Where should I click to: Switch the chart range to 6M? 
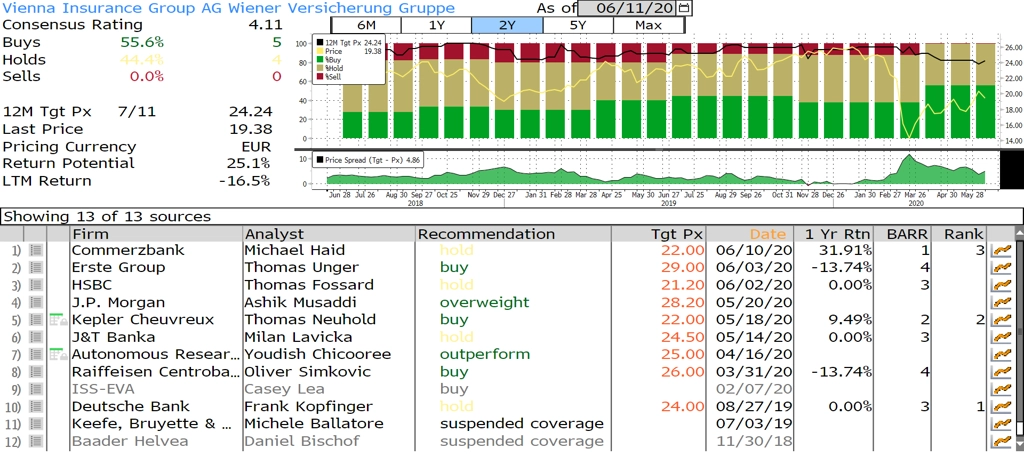[366, 25]
